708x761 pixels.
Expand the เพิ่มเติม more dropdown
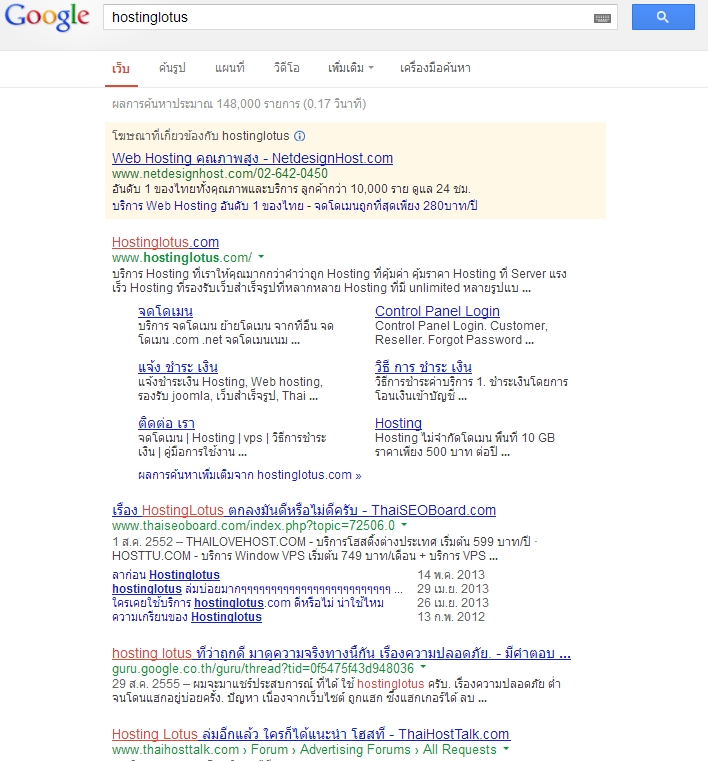[350, 68]
